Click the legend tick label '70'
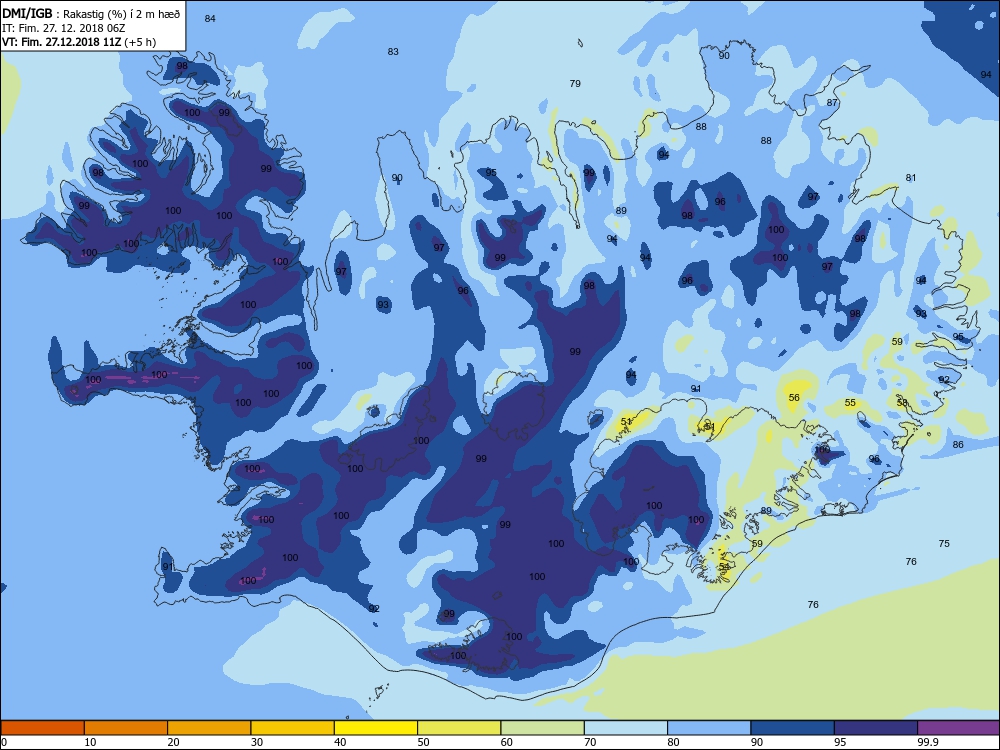 point(591,742)
